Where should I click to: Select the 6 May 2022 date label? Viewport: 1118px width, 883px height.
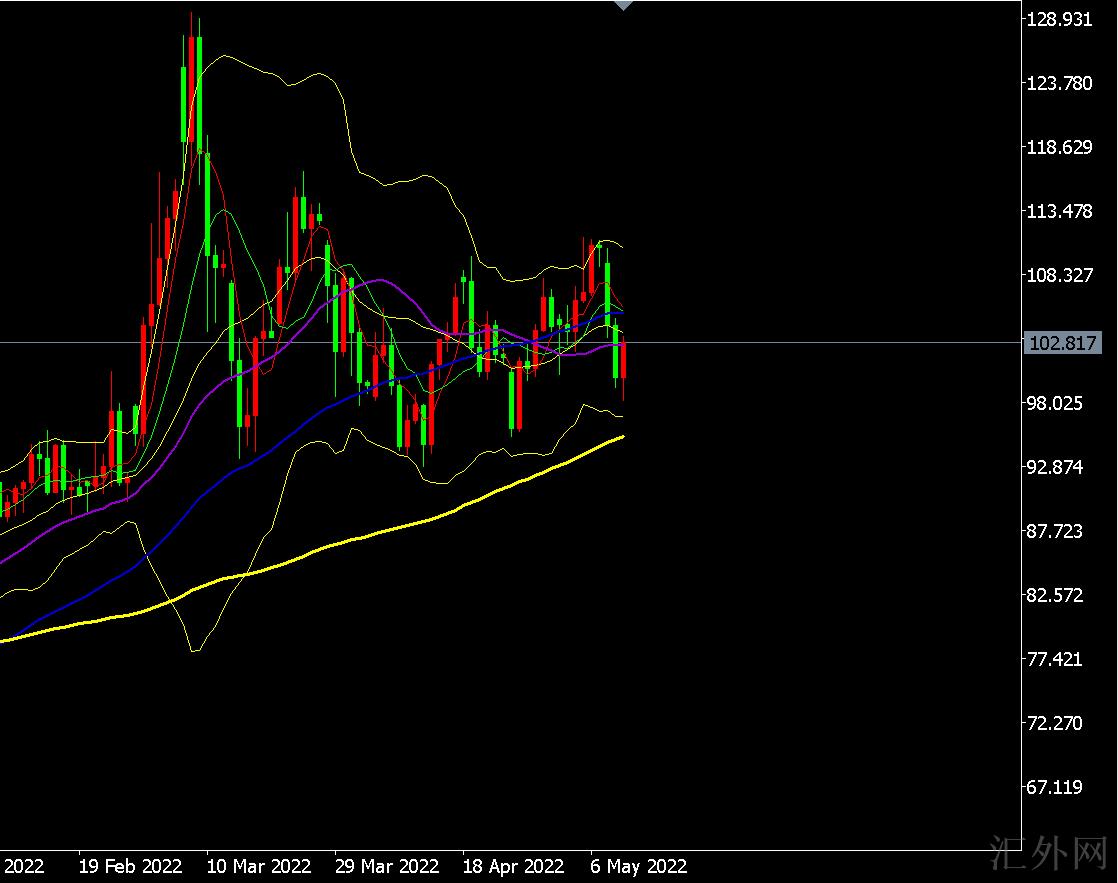coord(638,865)
